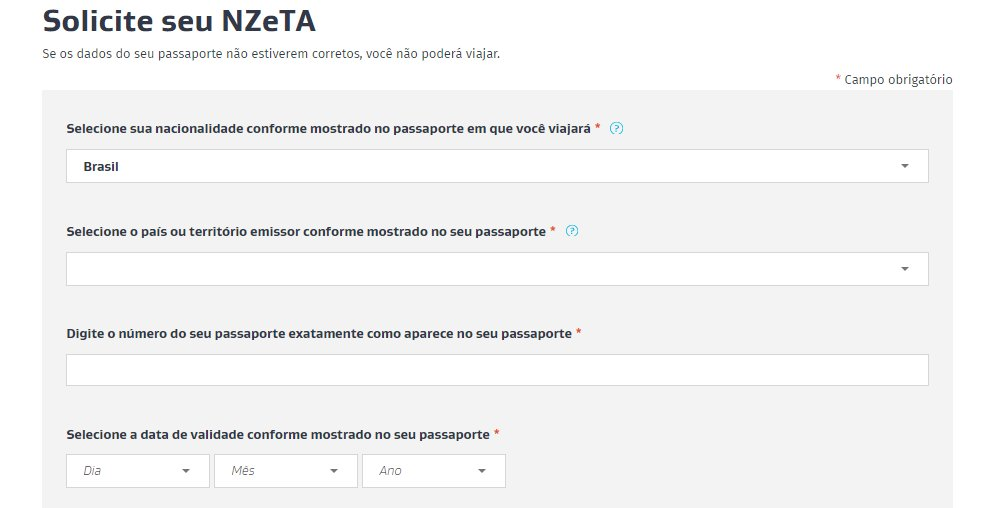
Task: Click the arrow of the issuing country dropdown
Action: tap(904, 269)
